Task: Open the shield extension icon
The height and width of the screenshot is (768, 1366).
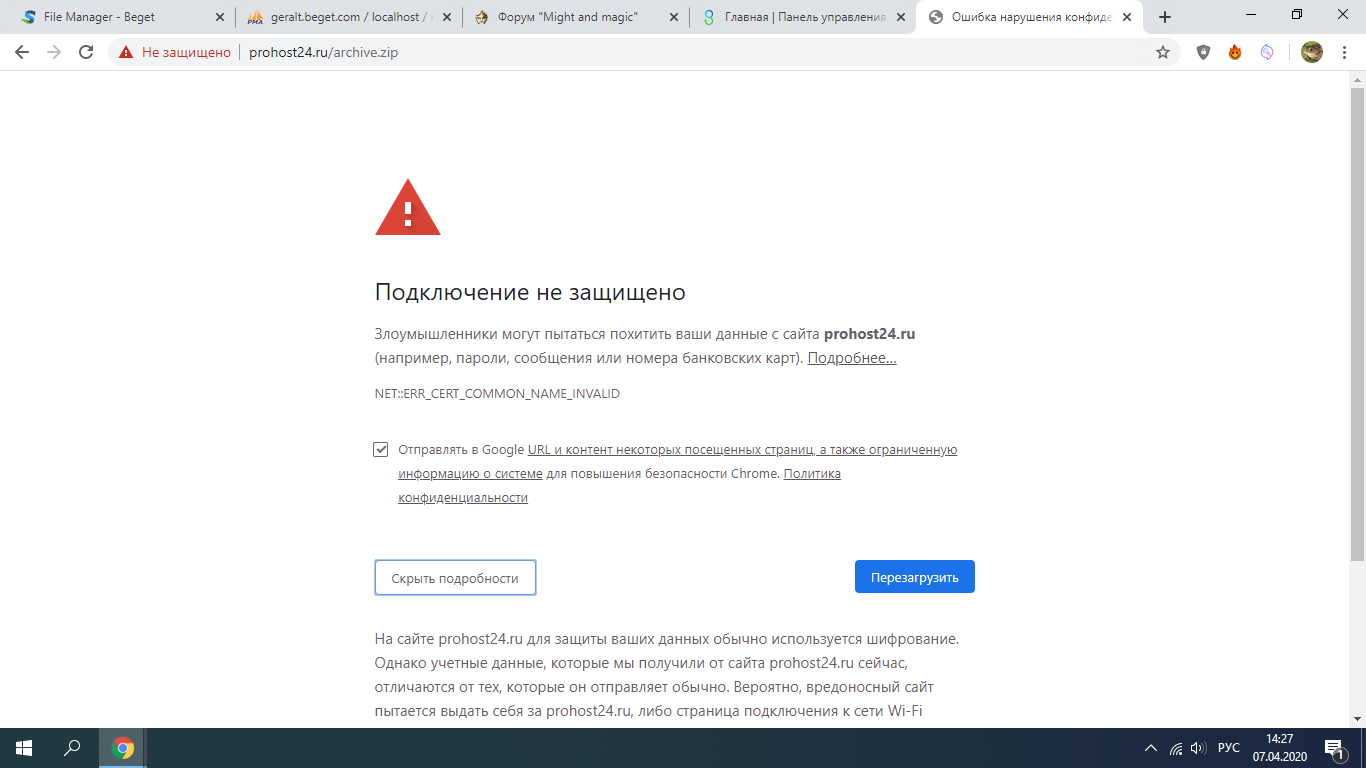Action: 1203,52
